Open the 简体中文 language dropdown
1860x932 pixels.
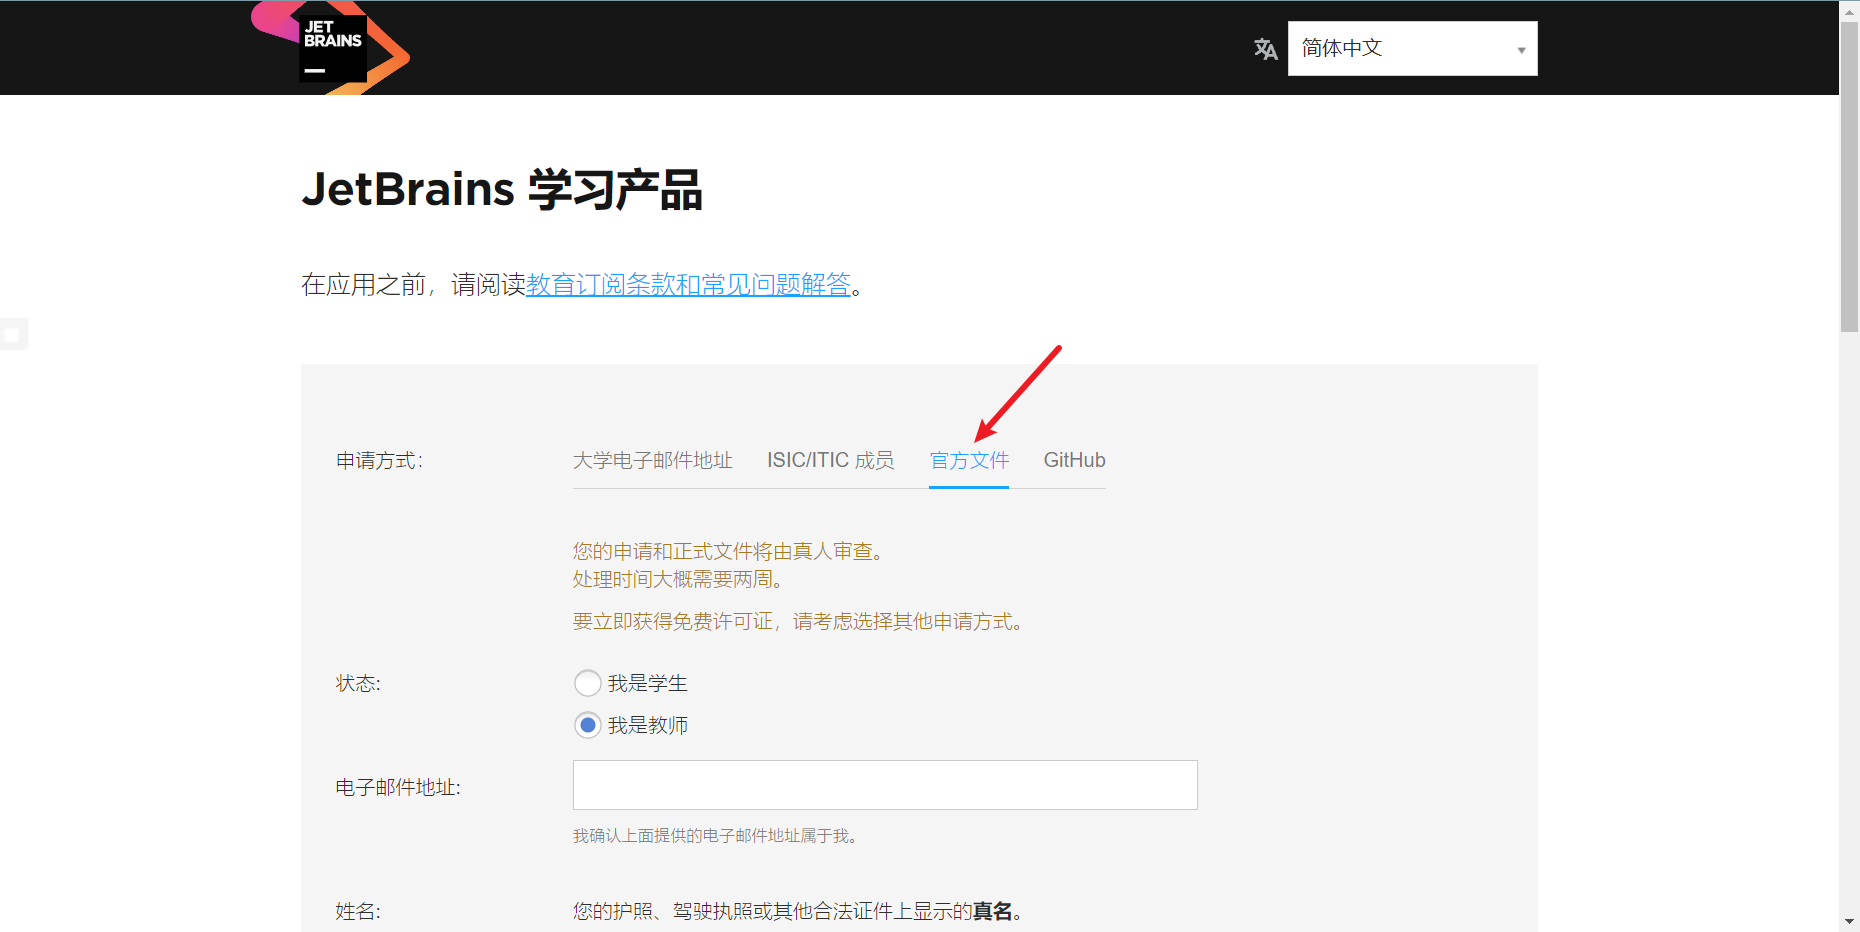pyautogui.click(x=1412, y=48)
